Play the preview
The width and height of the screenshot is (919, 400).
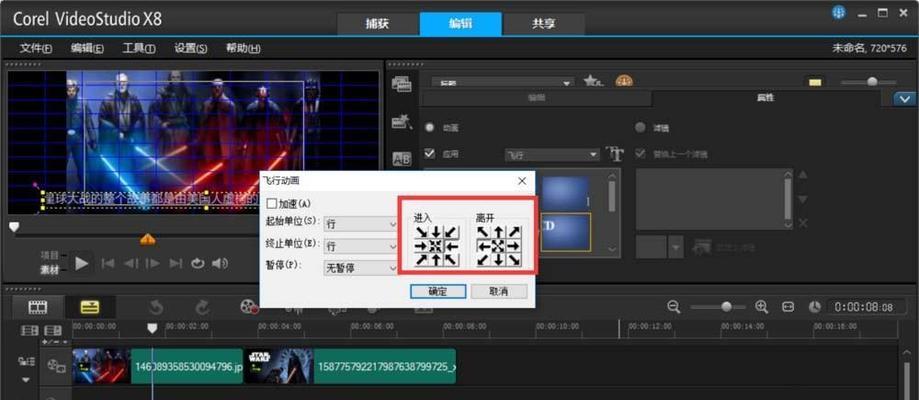coord(81,263)
